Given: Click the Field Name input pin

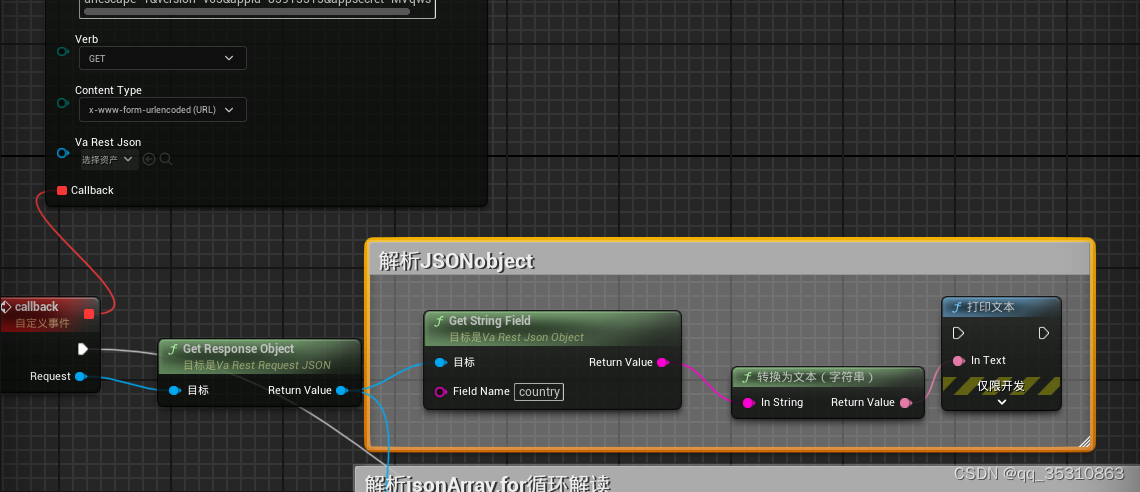Looking at the screenshot, I should click(441, 392).
